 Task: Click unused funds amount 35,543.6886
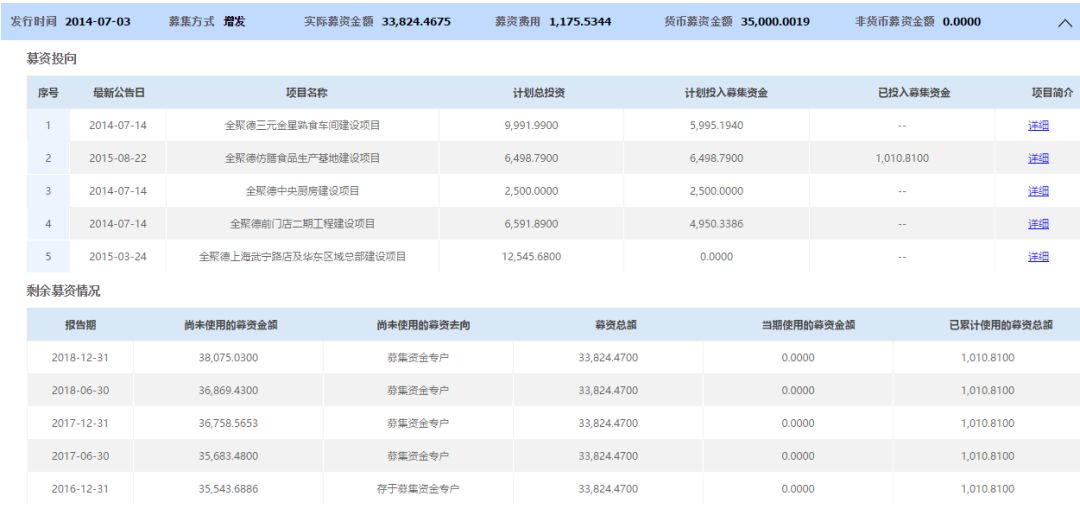tap(228, 489)
